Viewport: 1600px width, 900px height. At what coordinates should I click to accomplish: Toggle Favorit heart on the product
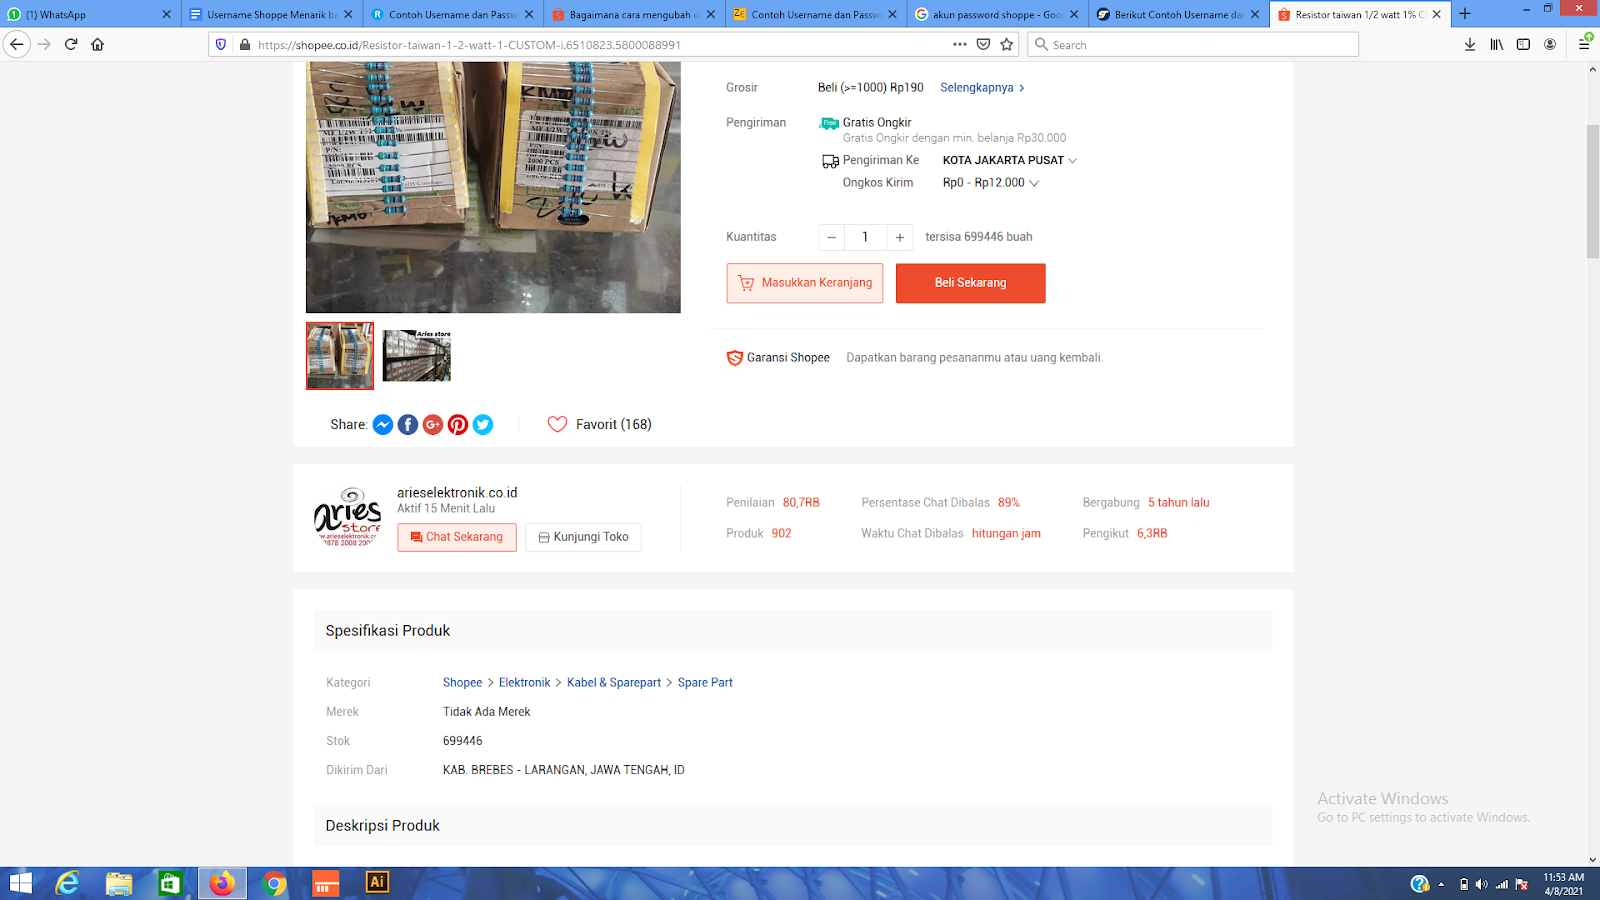pyautogui.click(x=558, y=424)
